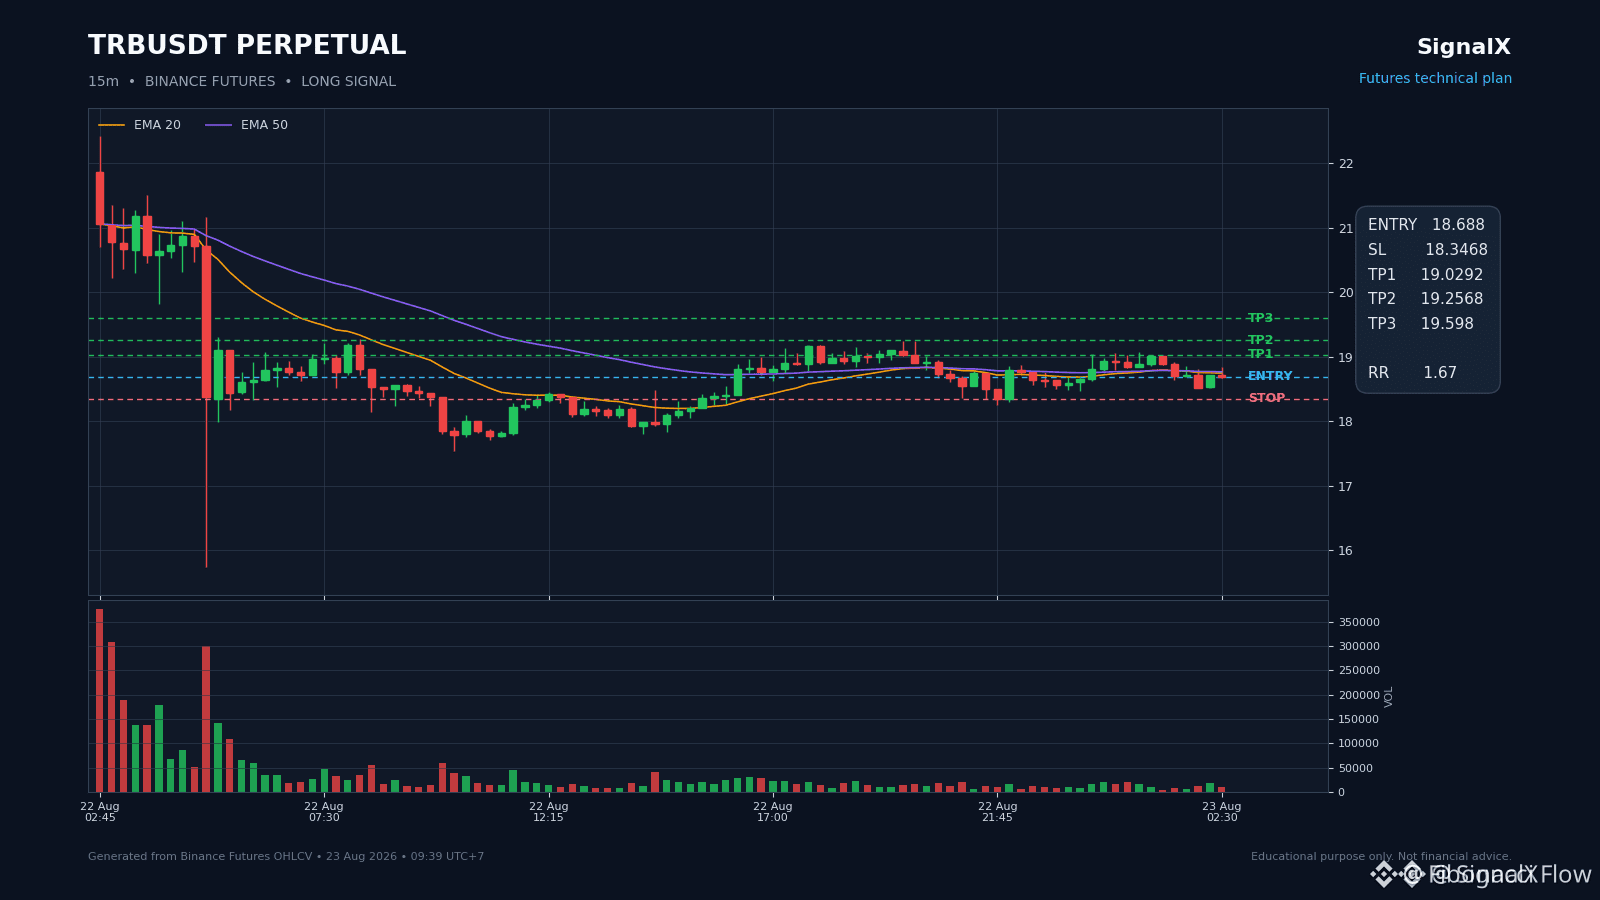Click the price axis label 17

pyautogui.click(x=1346, y=487)
